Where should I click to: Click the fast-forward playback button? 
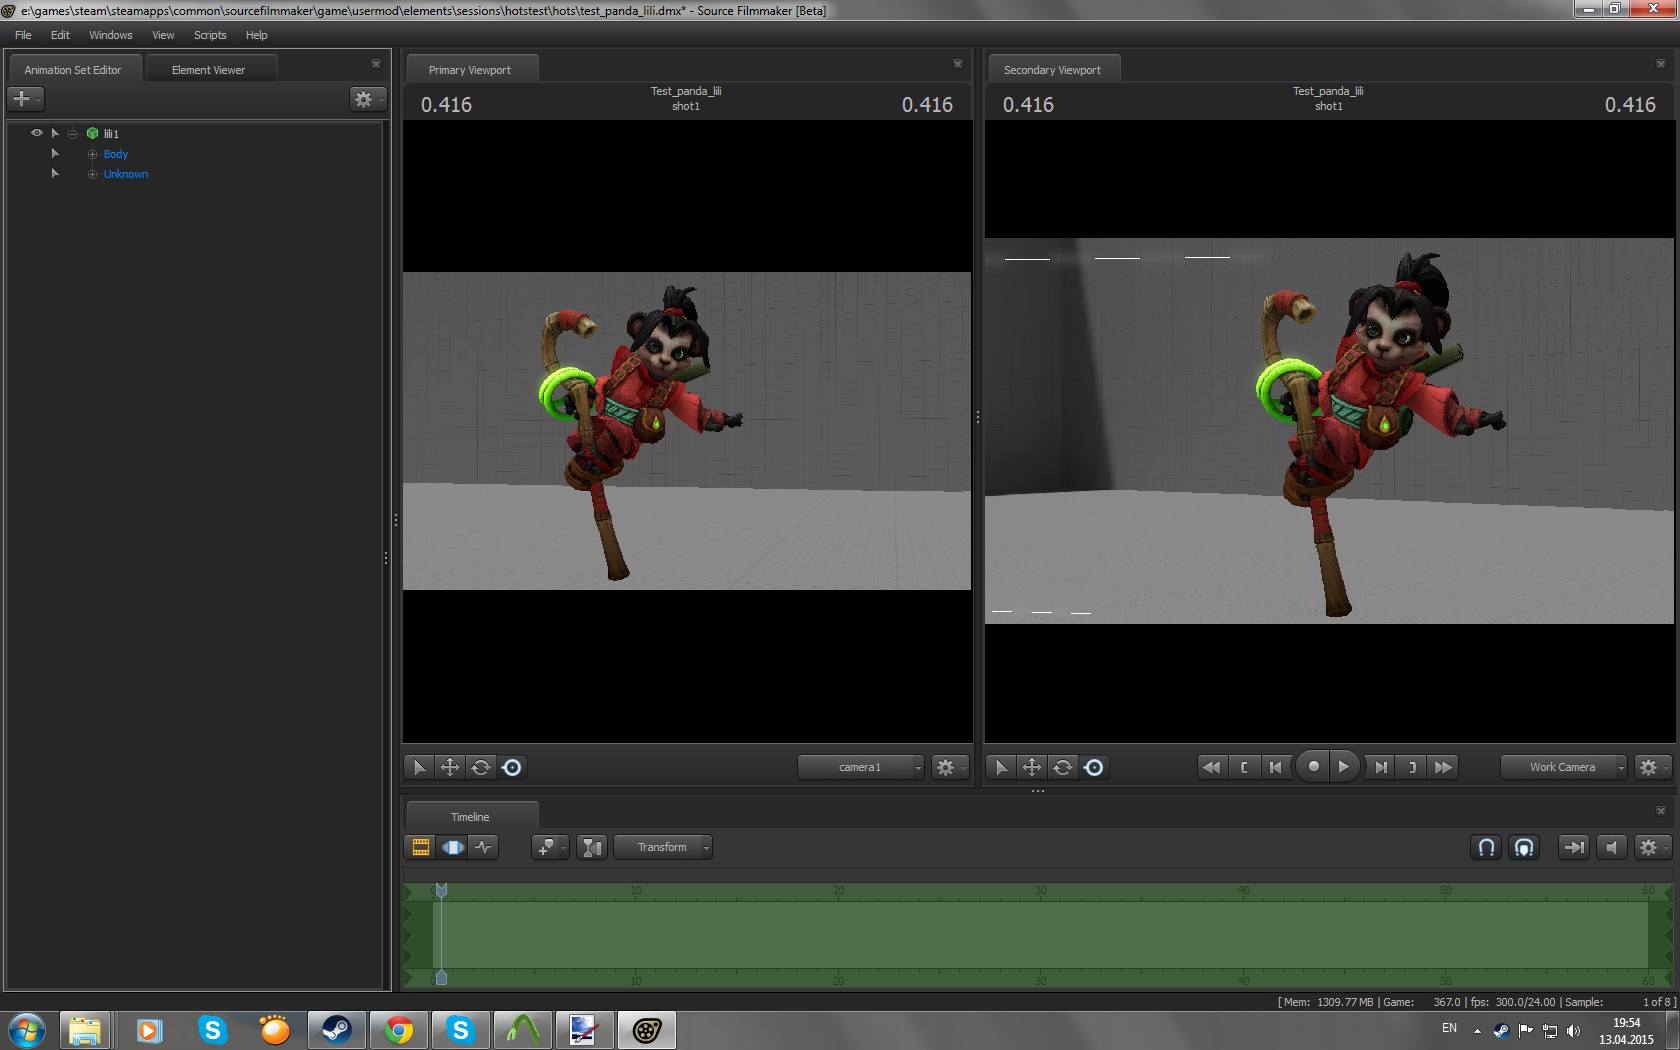1443,767
